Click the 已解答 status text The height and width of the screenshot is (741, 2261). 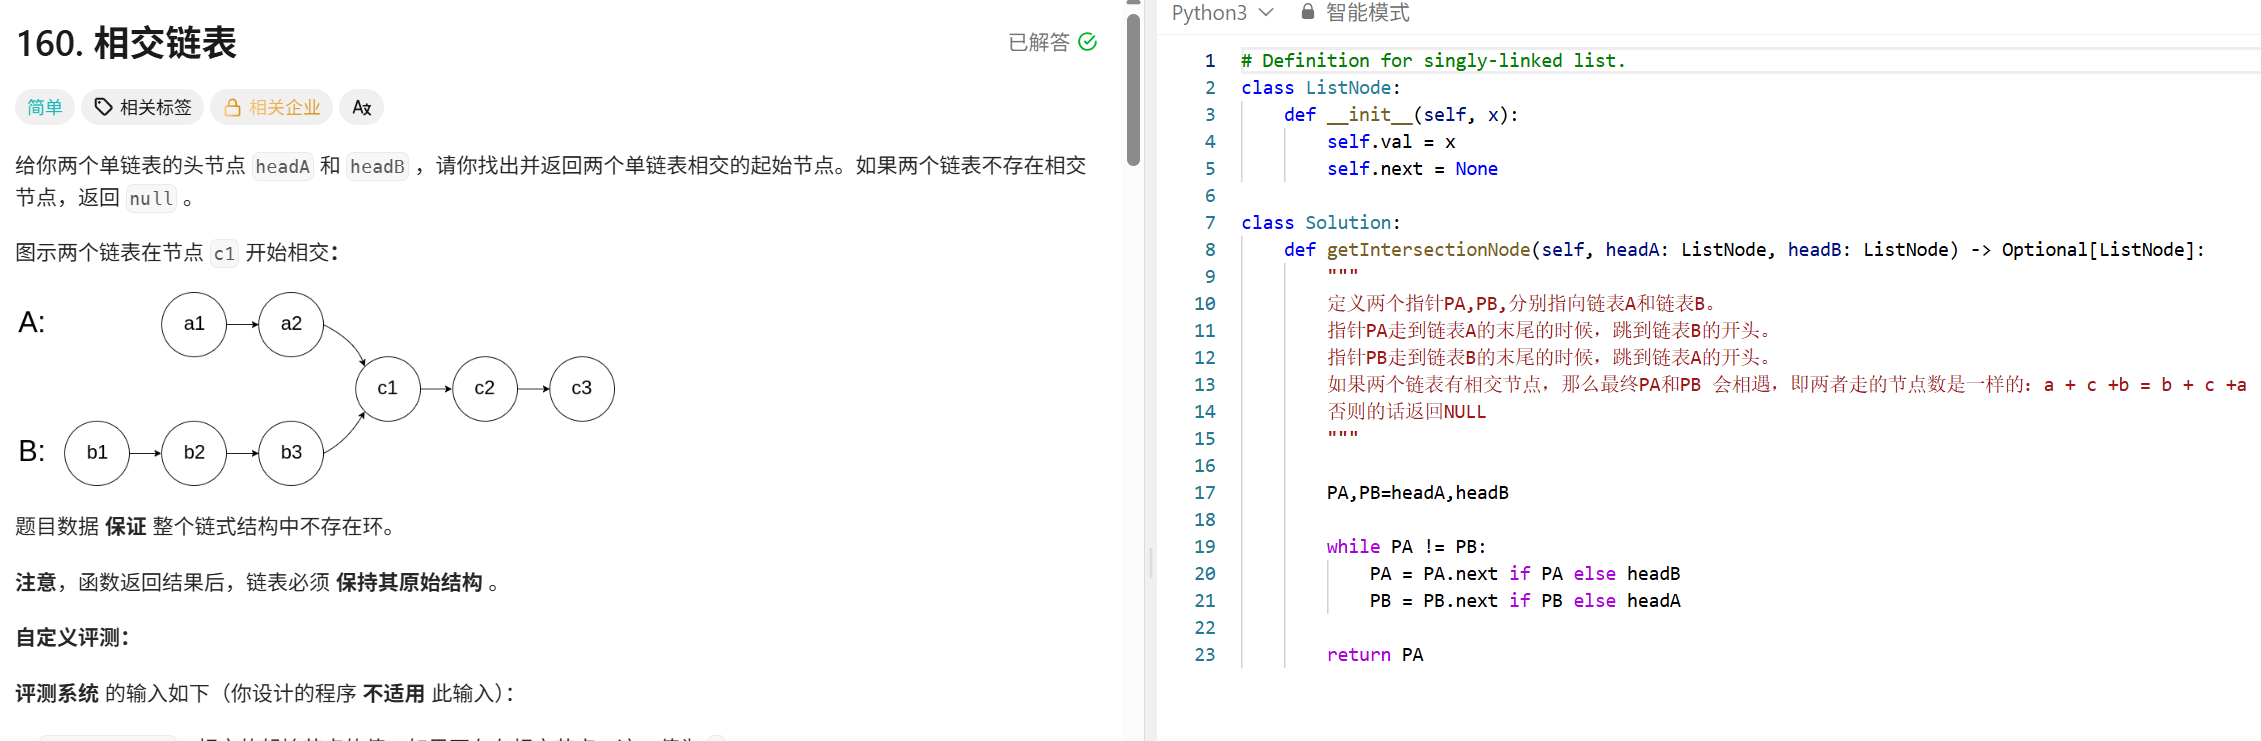[x=1039, y=42]
